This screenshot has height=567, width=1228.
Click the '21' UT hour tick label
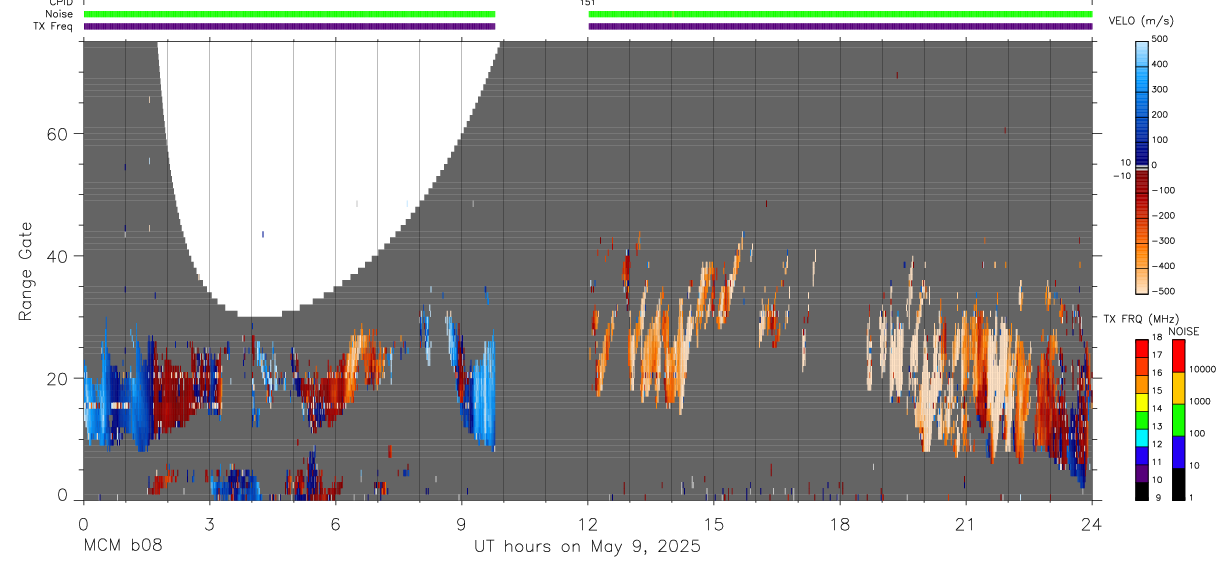coord(966,524)
